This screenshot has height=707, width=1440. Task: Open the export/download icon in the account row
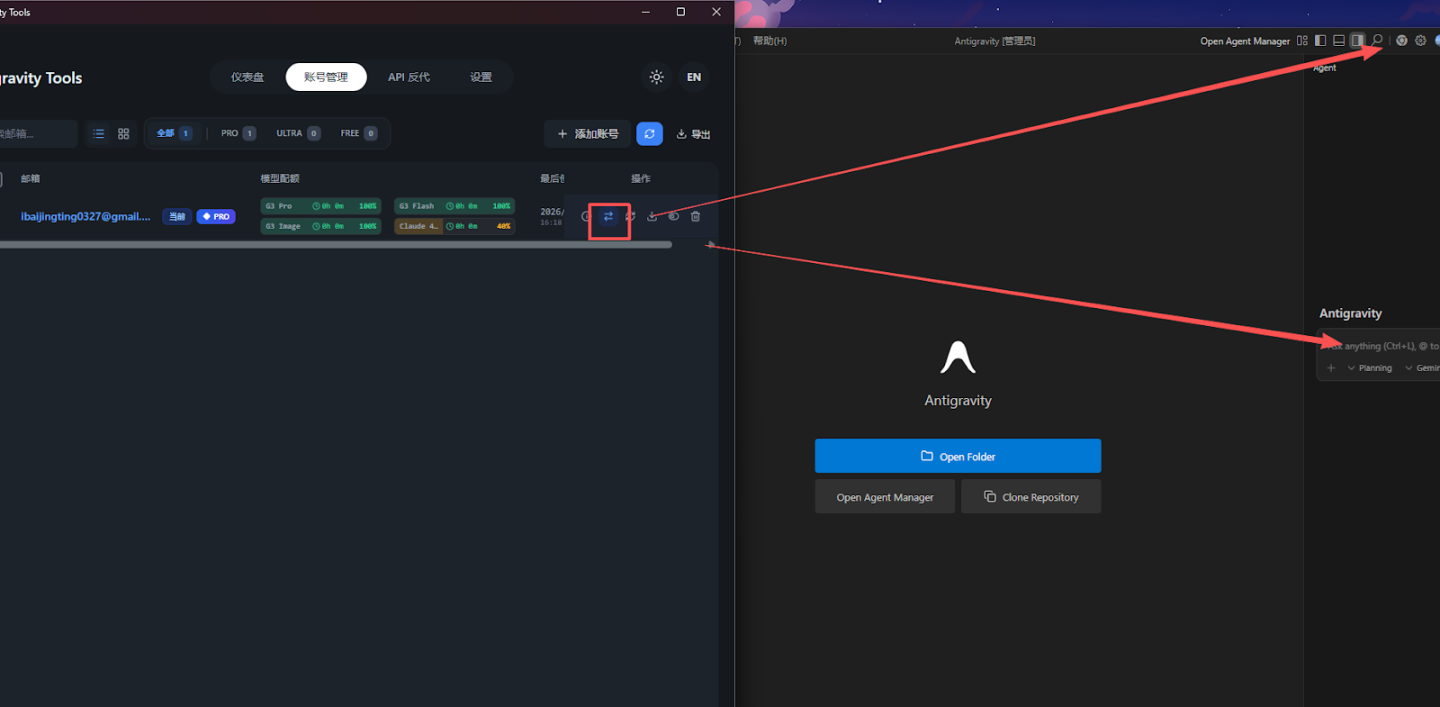(x=652, y=216)
